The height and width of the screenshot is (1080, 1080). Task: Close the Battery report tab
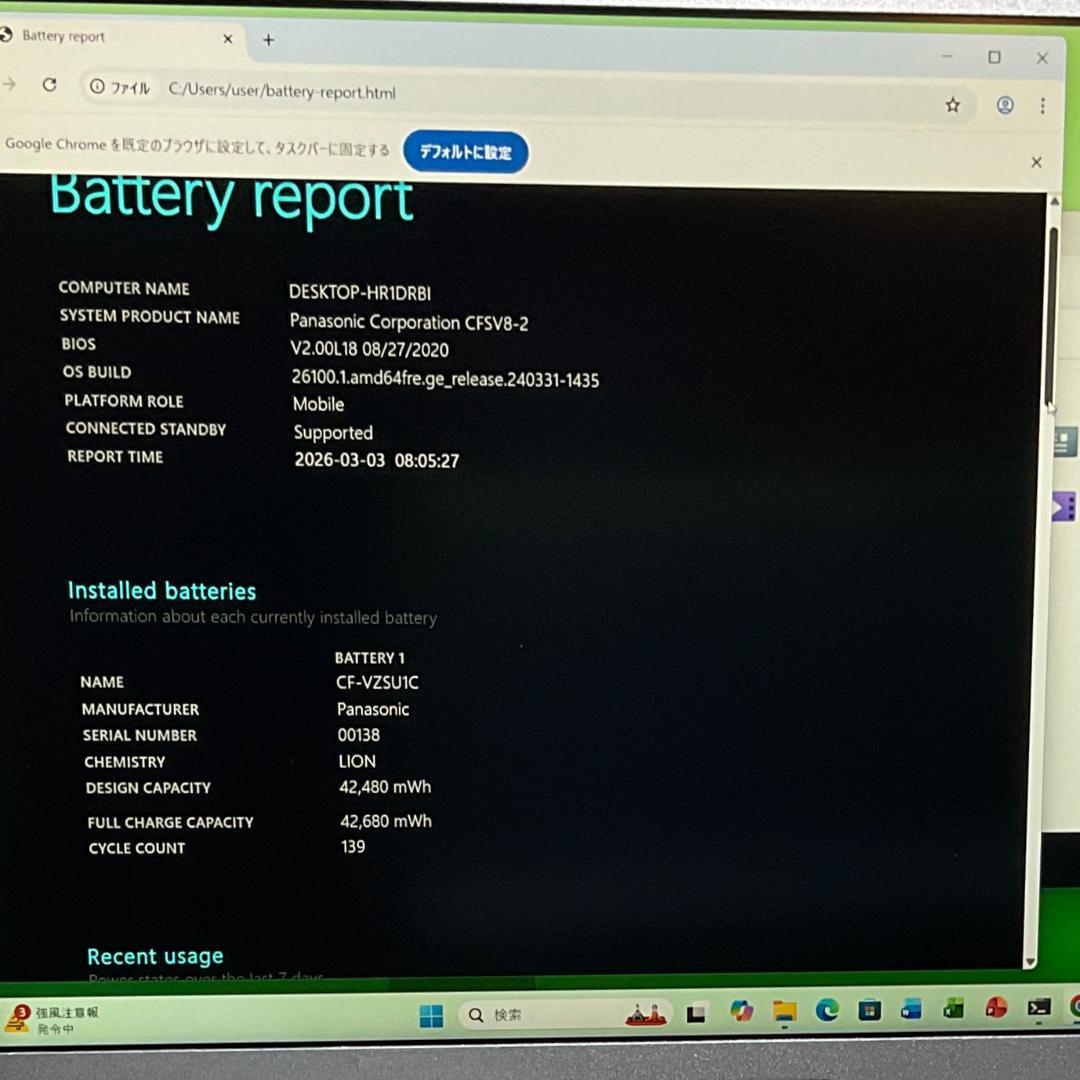point(228,39)
